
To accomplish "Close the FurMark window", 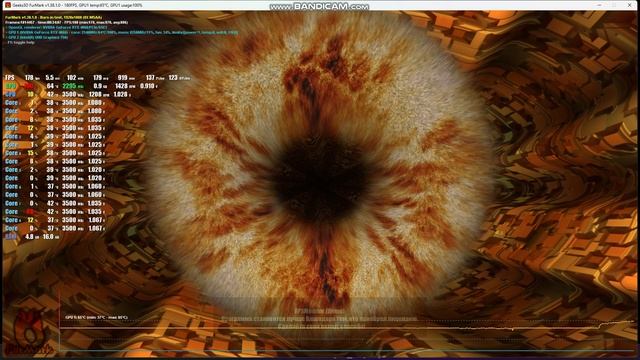I will coord(630,5).
